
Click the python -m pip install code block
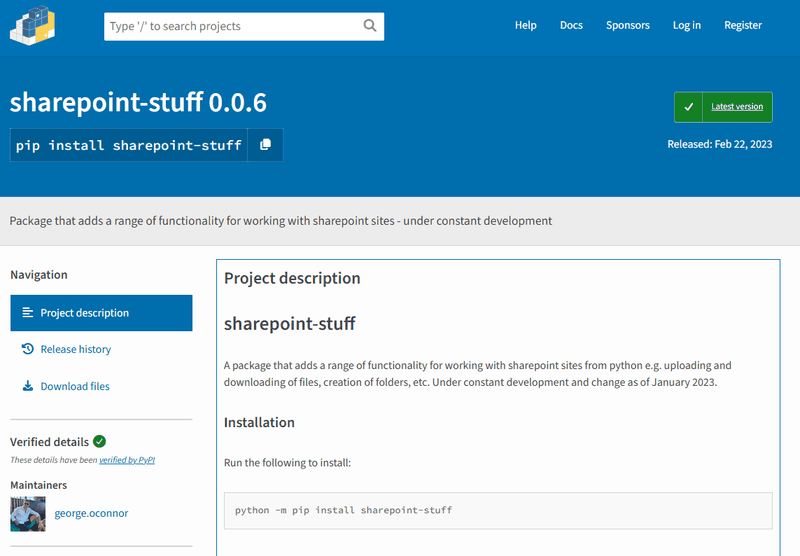(498, 511)
